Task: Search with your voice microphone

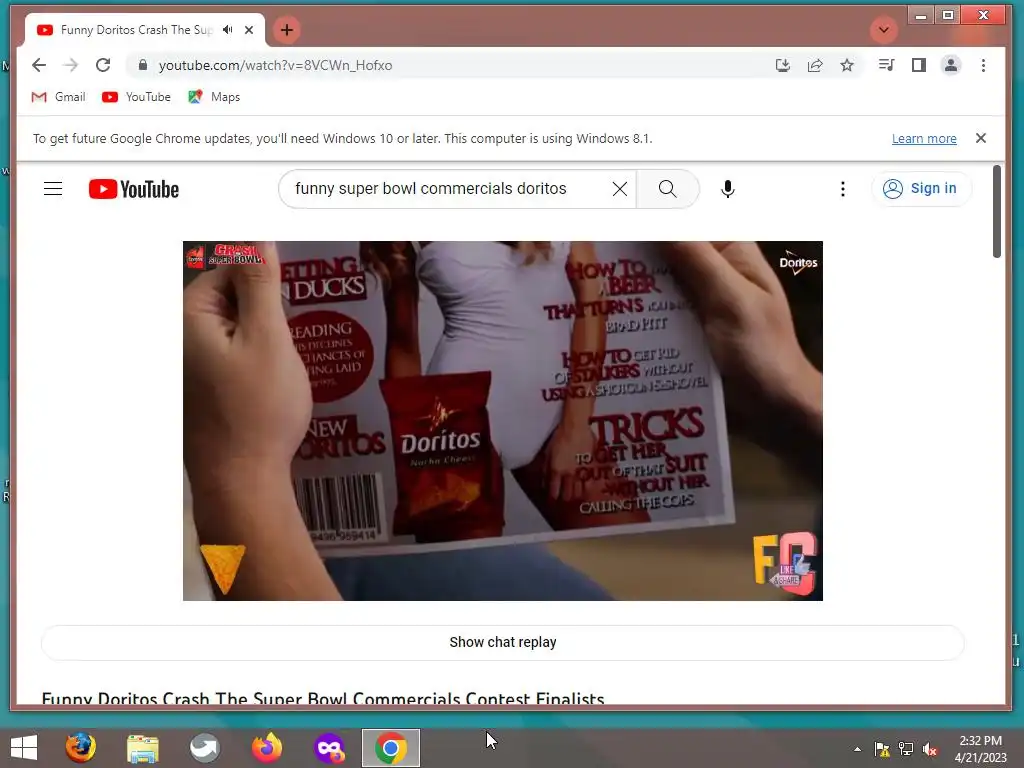Action: point(728,189)
